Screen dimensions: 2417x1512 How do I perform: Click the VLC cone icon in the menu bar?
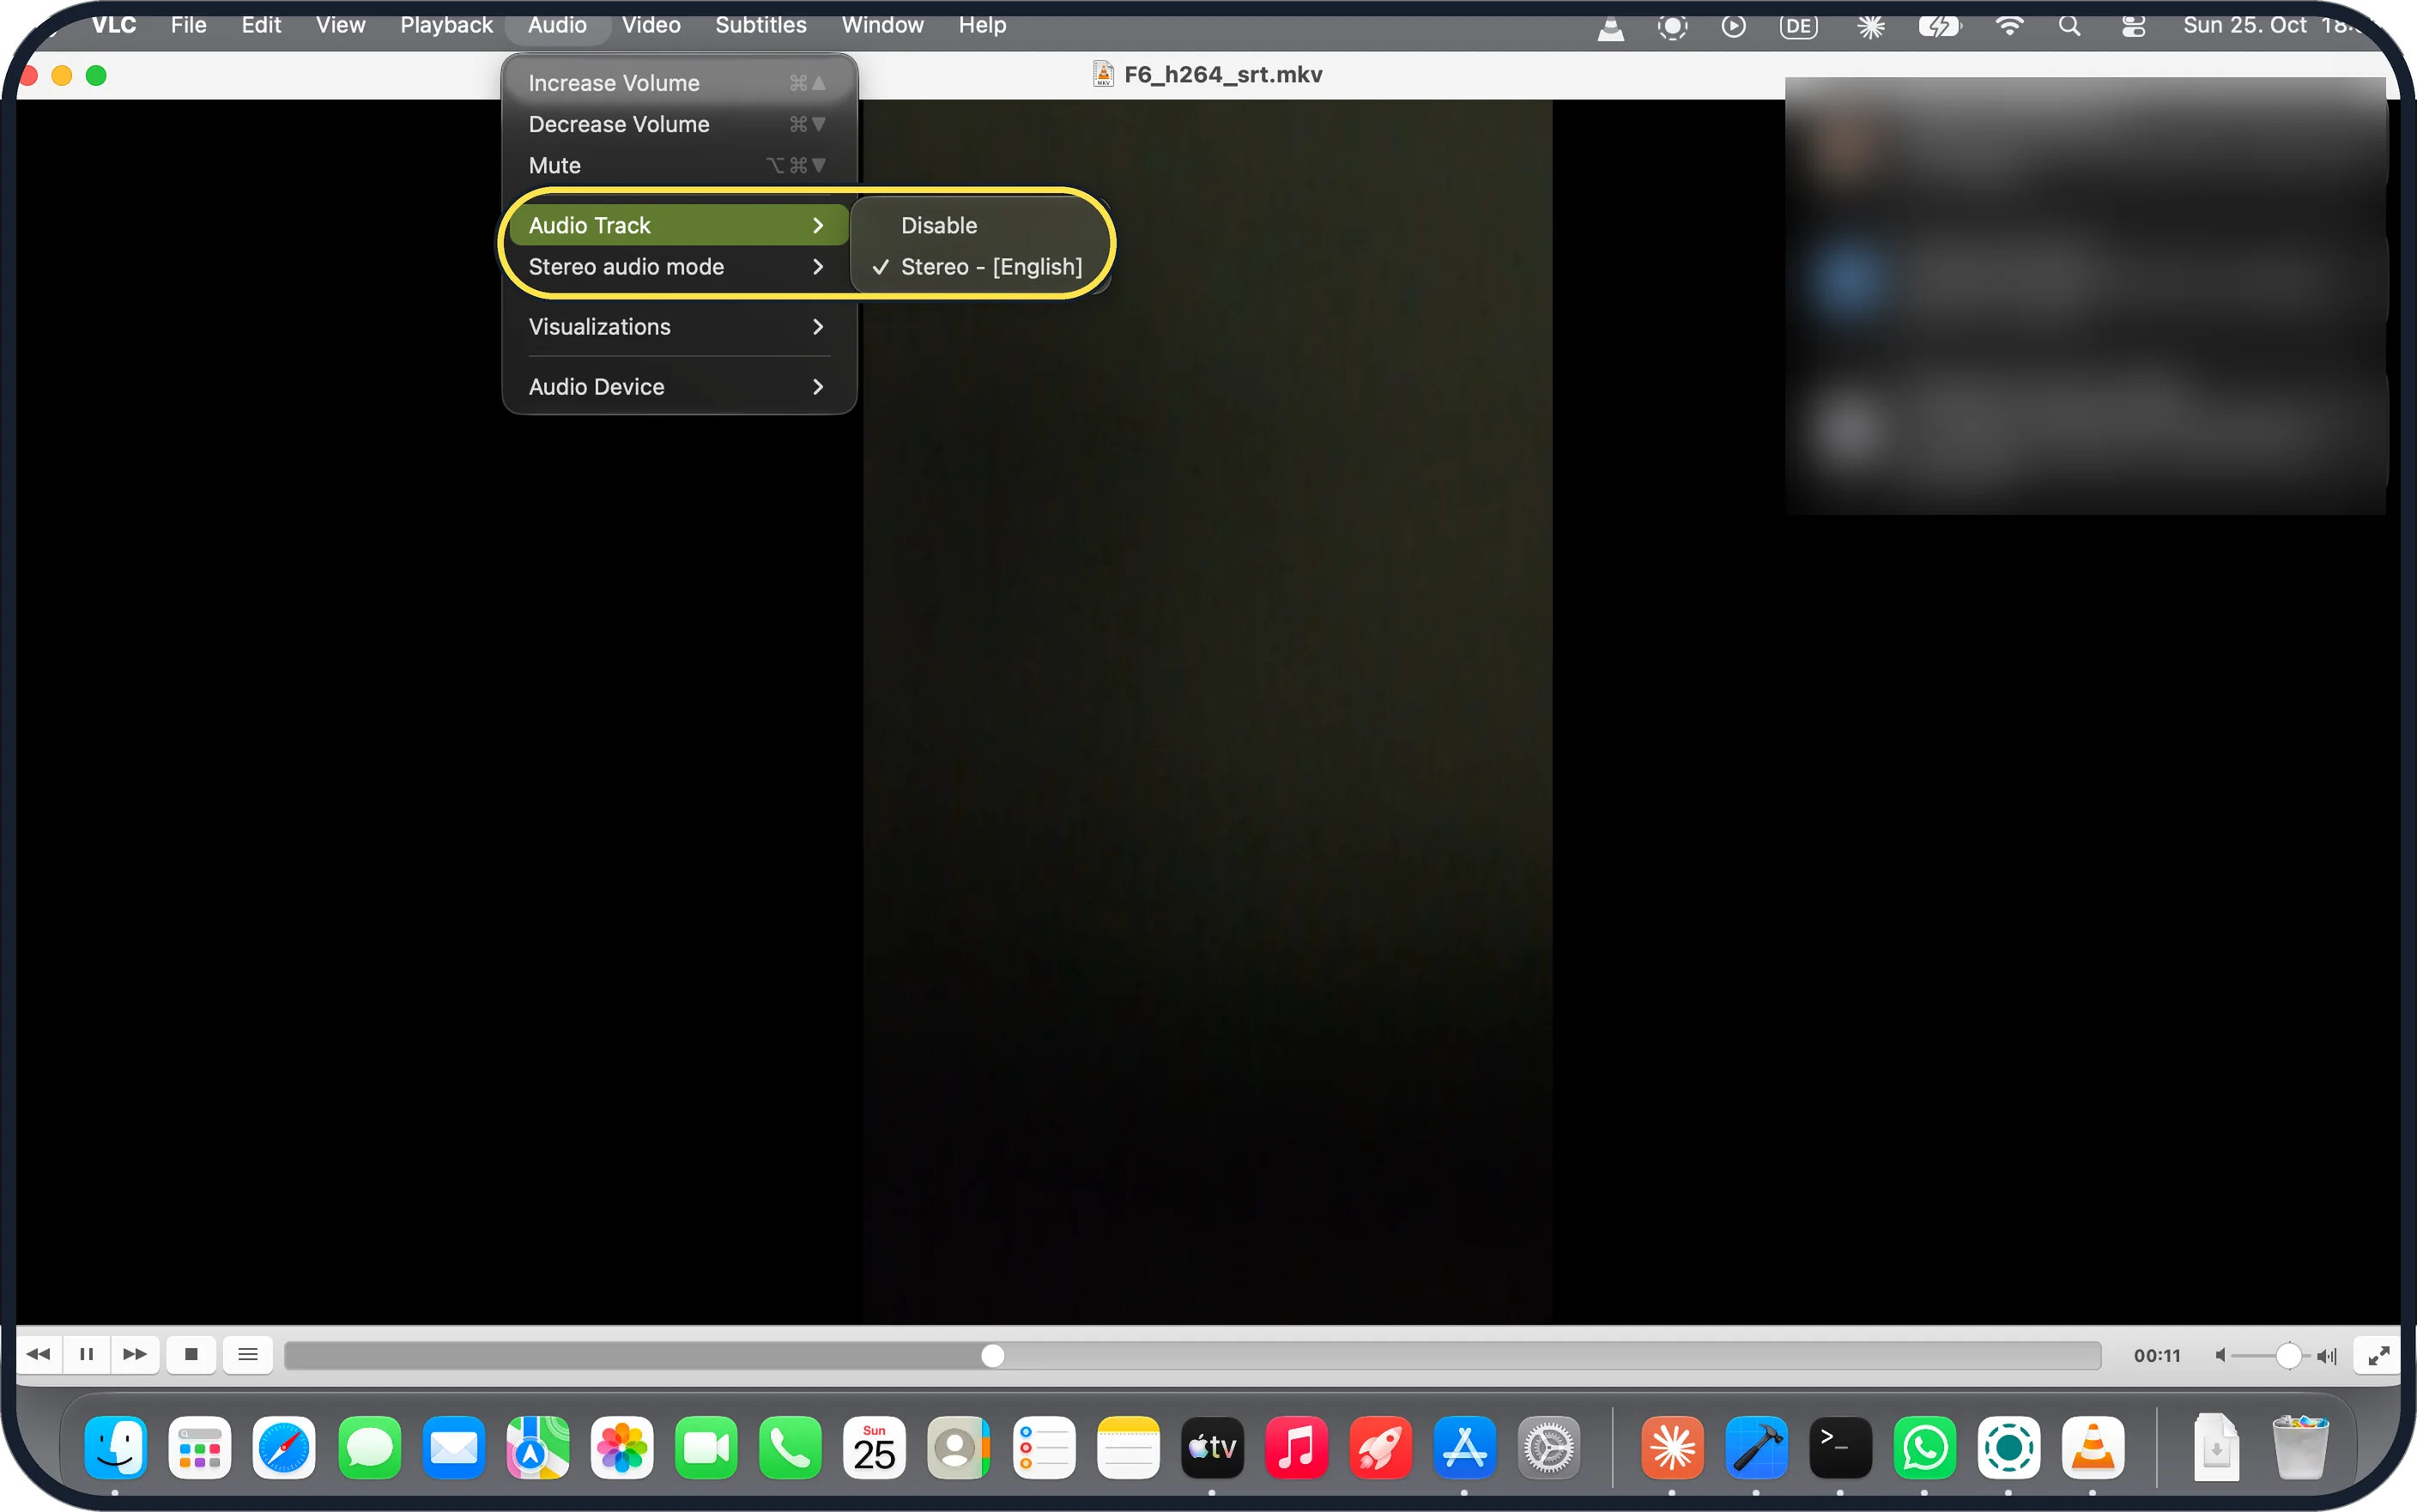point(1610,27)
